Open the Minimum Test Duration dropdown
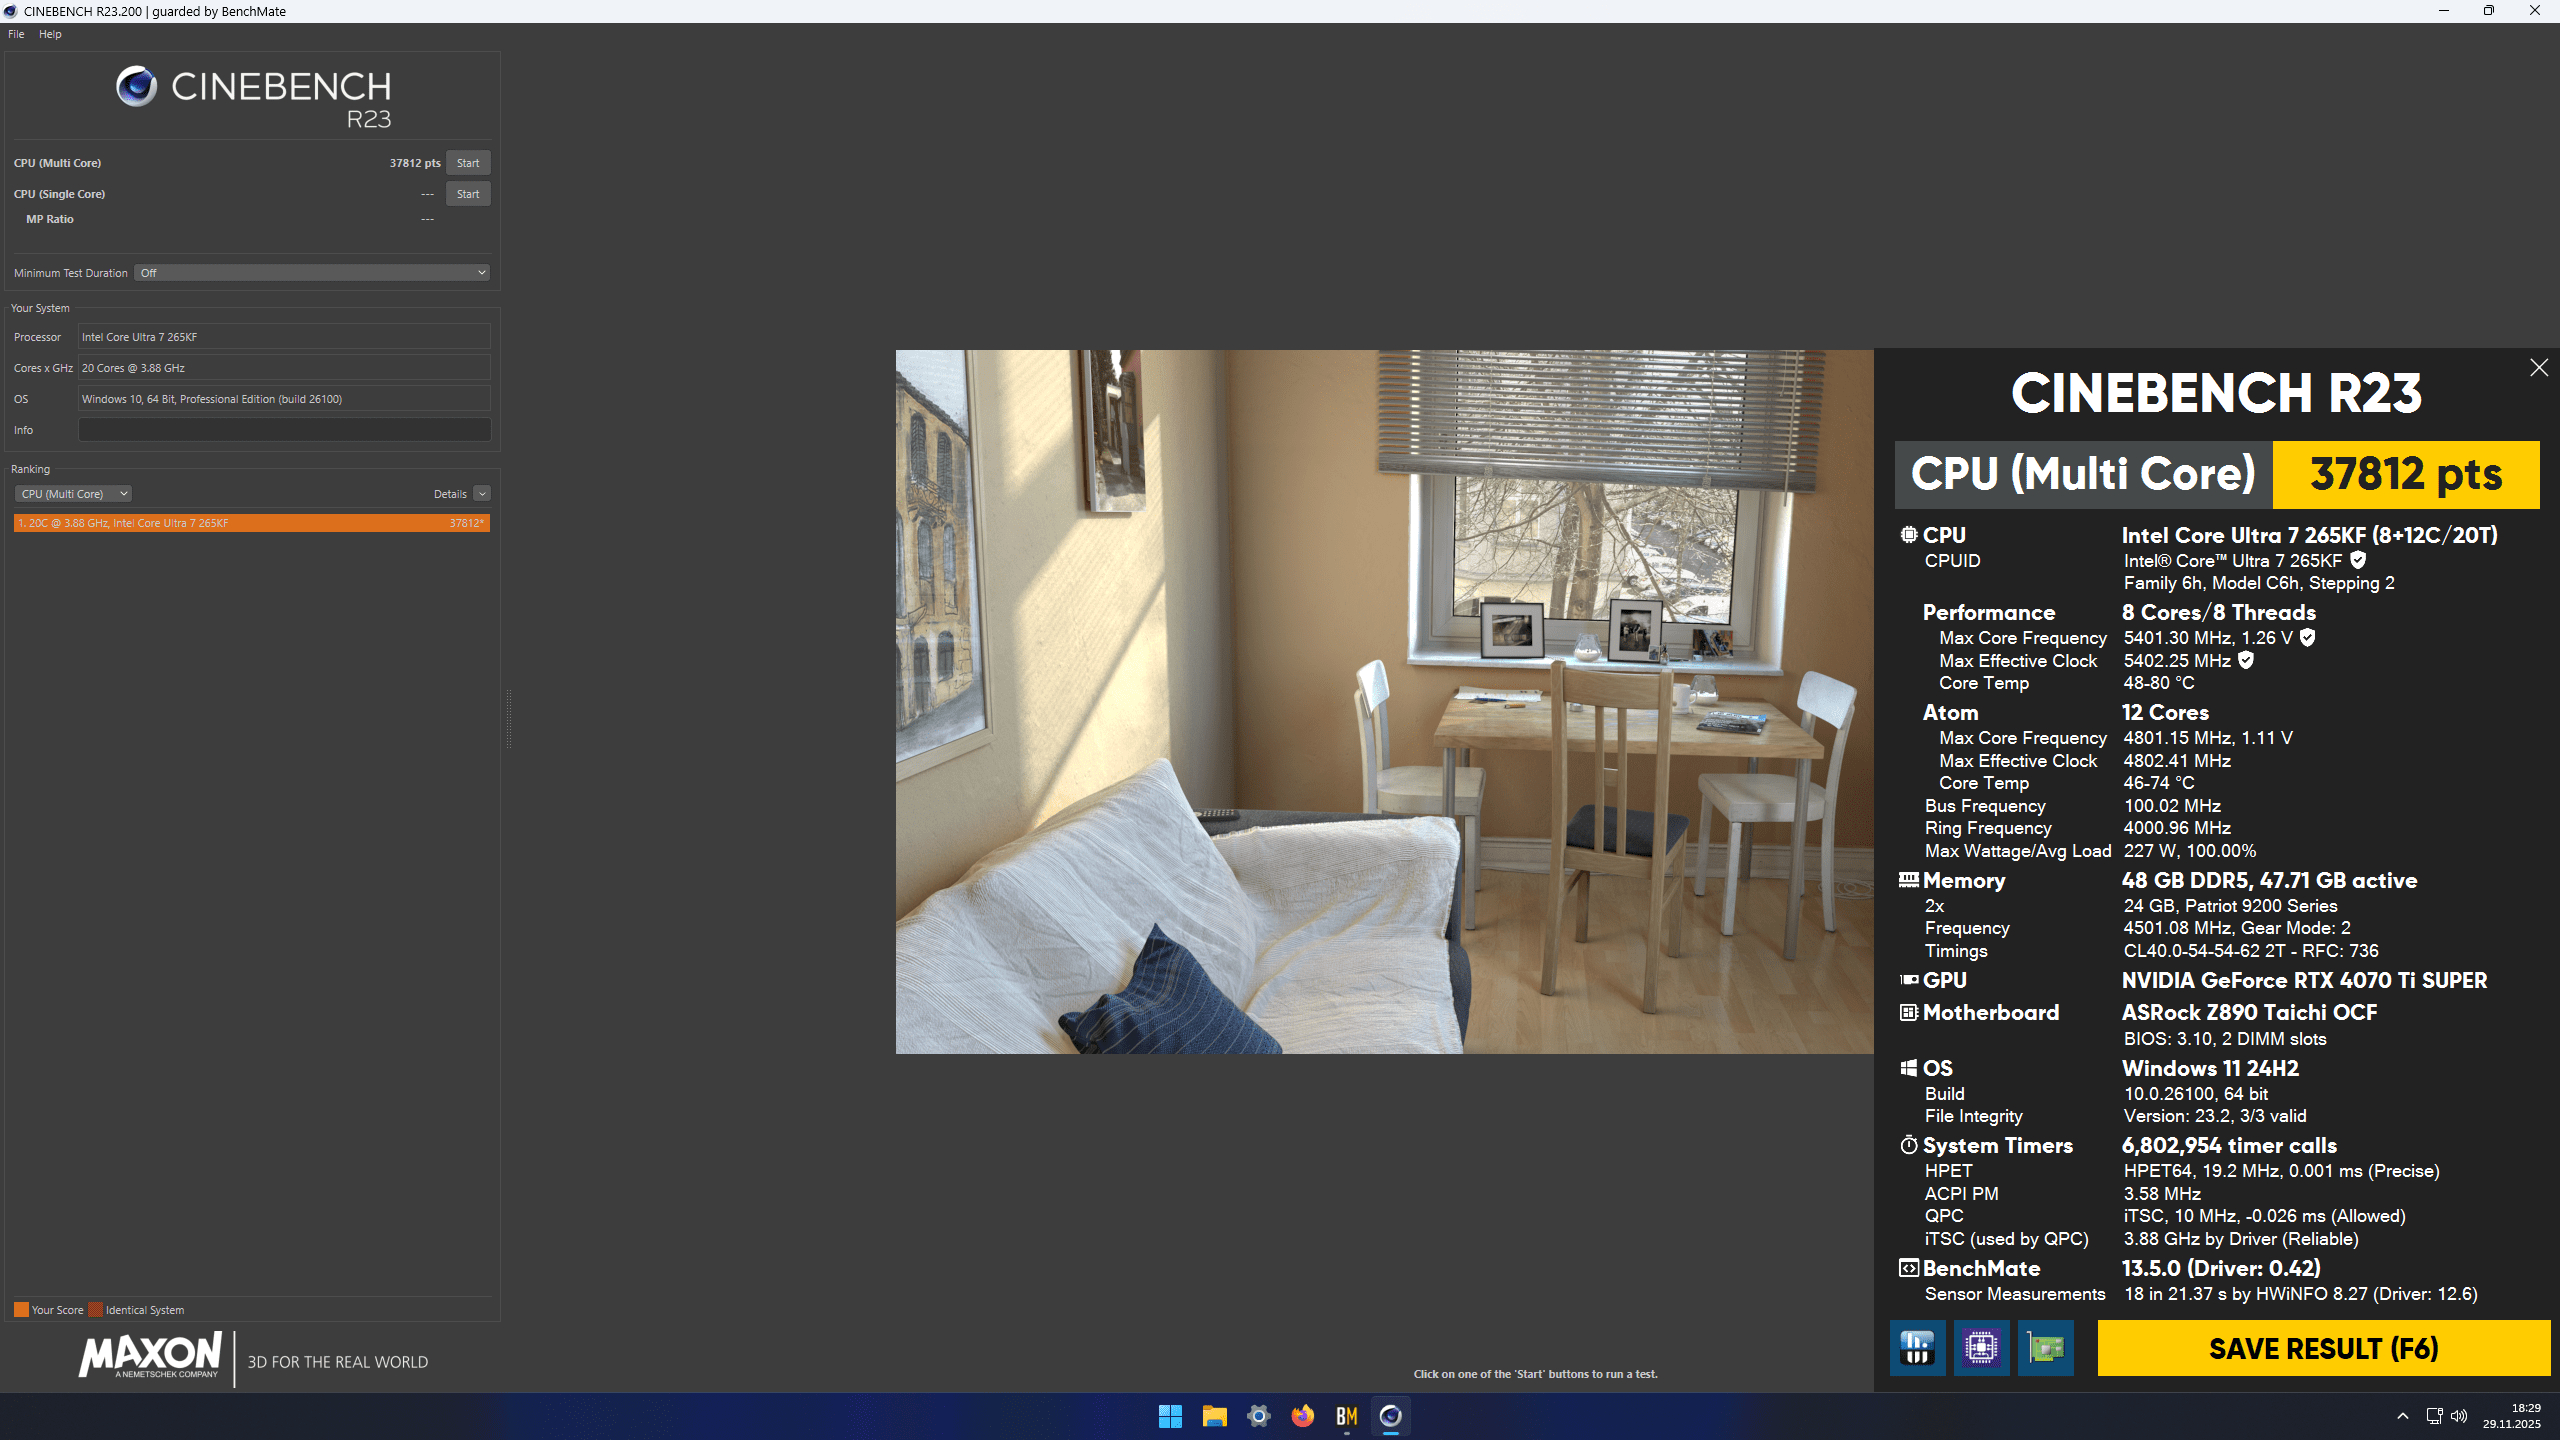 pyautogui.click(x=312, y=273)
